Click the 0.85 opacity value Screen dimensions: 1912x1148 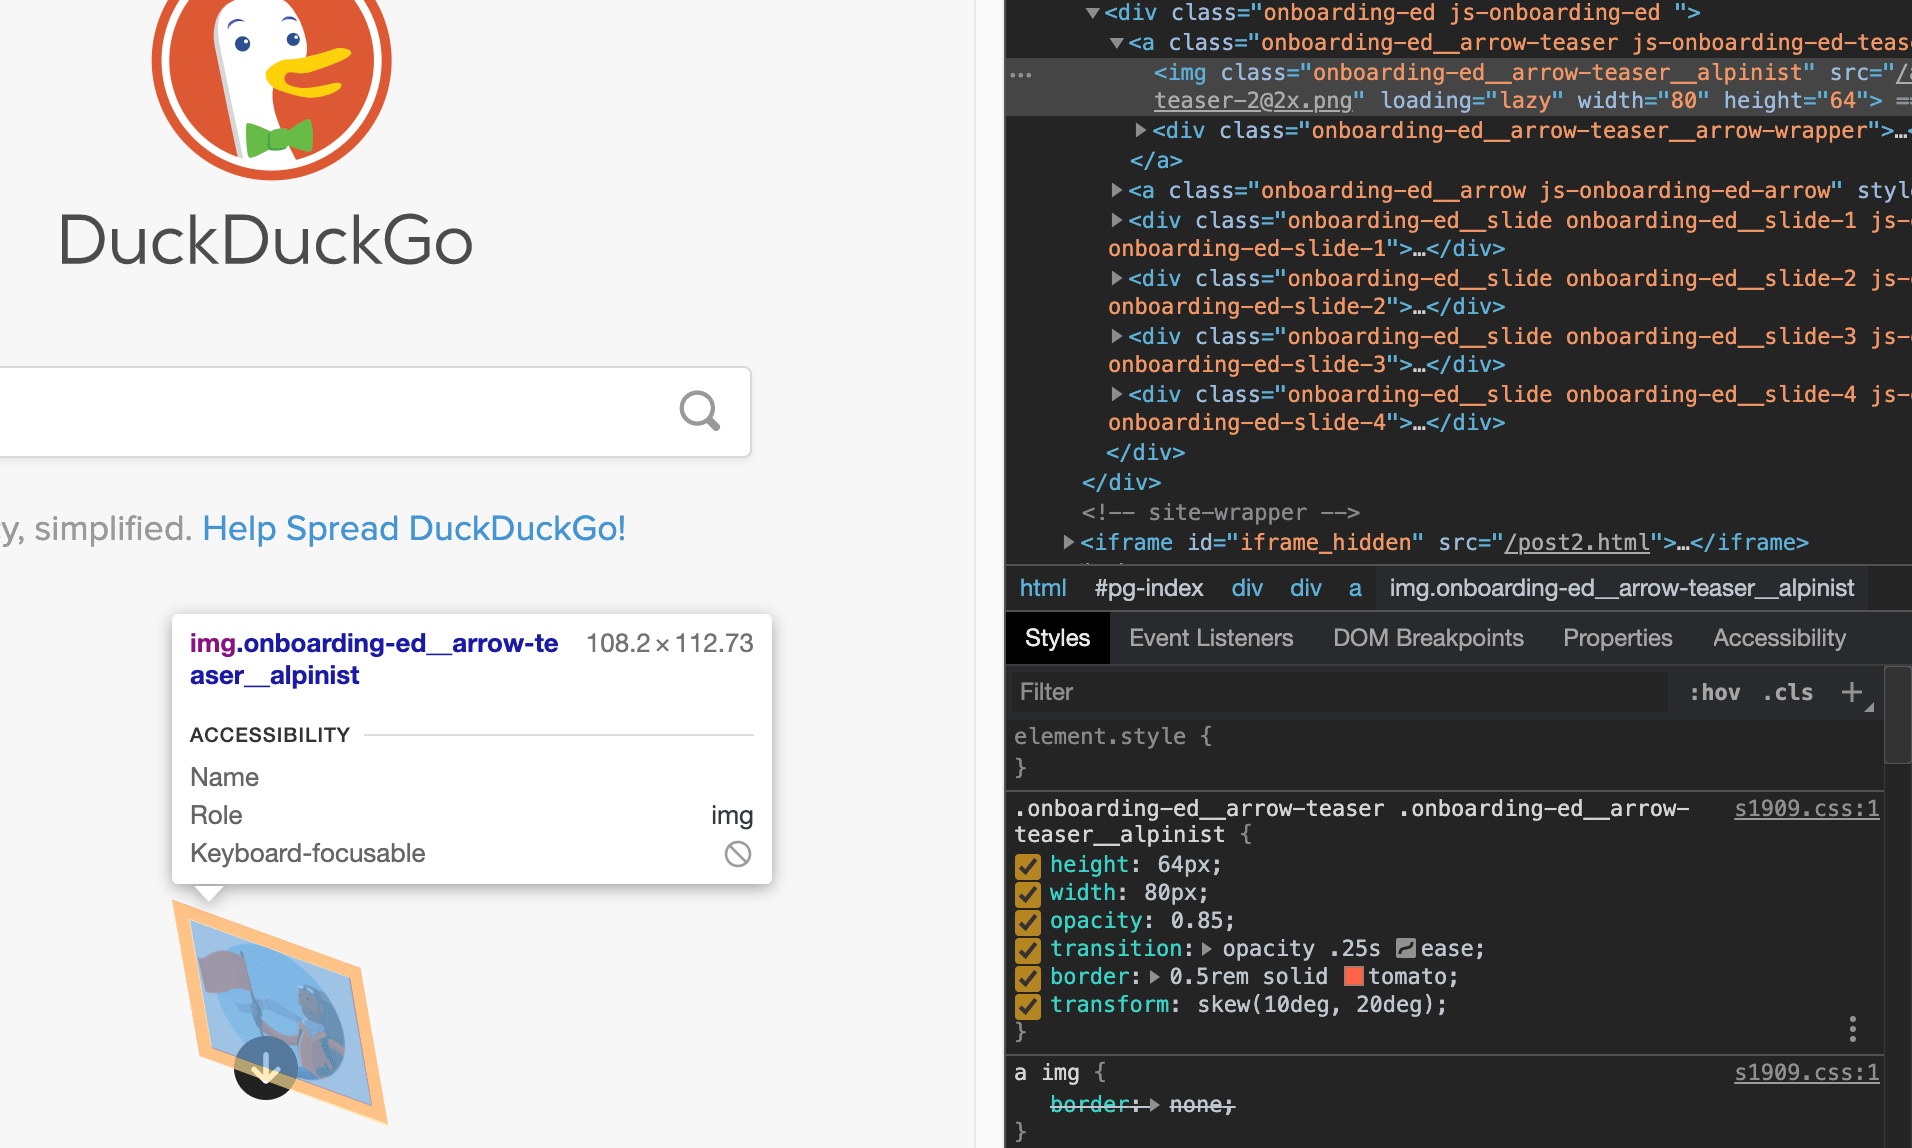coord(1196,920)
